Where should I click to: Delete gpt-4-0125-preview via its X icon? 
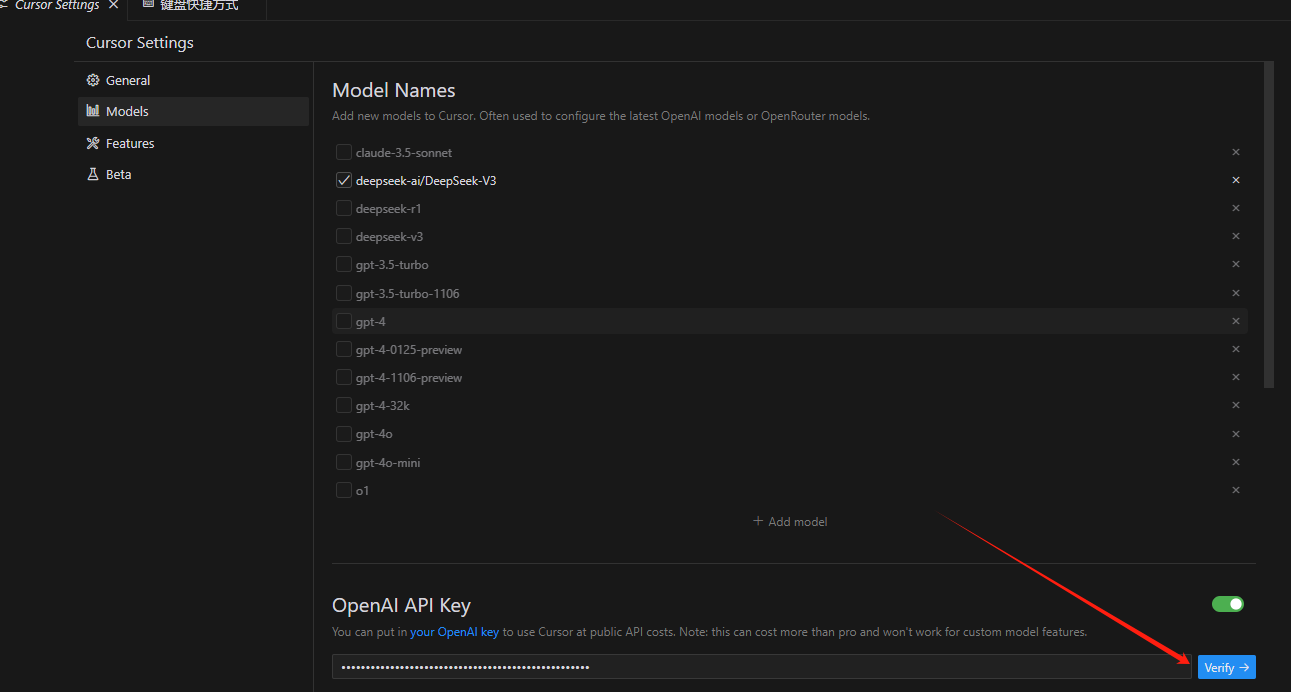(x=1236, y=350)
